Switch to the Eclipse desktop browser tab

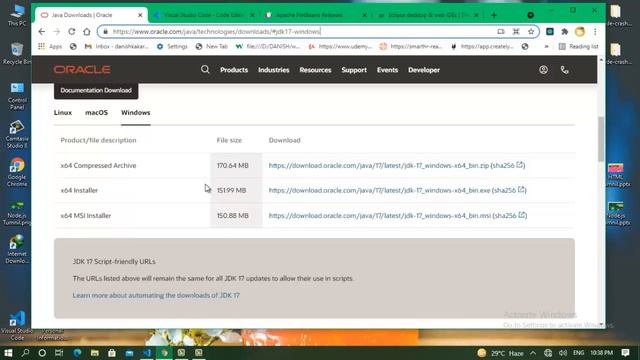[x=428, y=15]
